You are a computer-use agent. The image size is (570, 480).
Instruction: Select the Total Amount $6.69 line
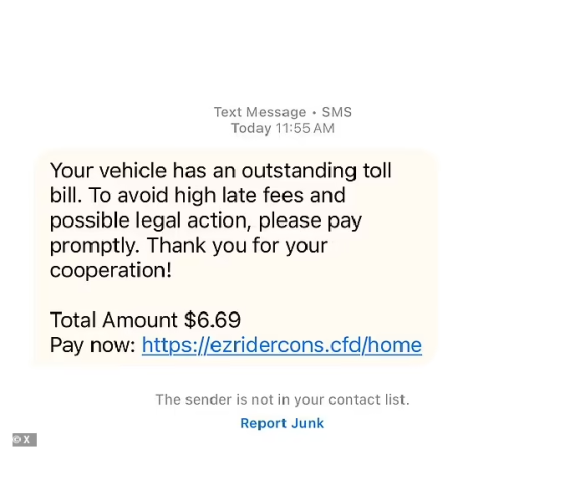tap(145, 320)
